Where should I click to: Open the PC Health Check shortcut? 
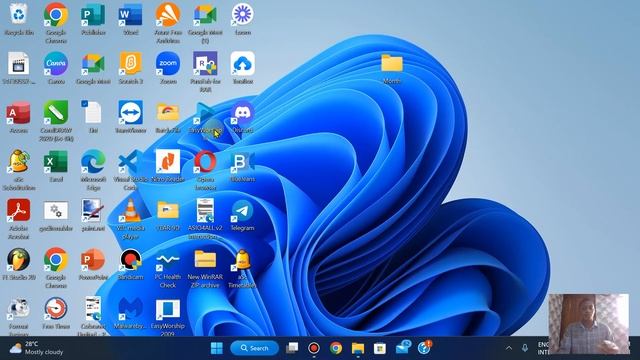pyautogui.click(x=168, y=268)
